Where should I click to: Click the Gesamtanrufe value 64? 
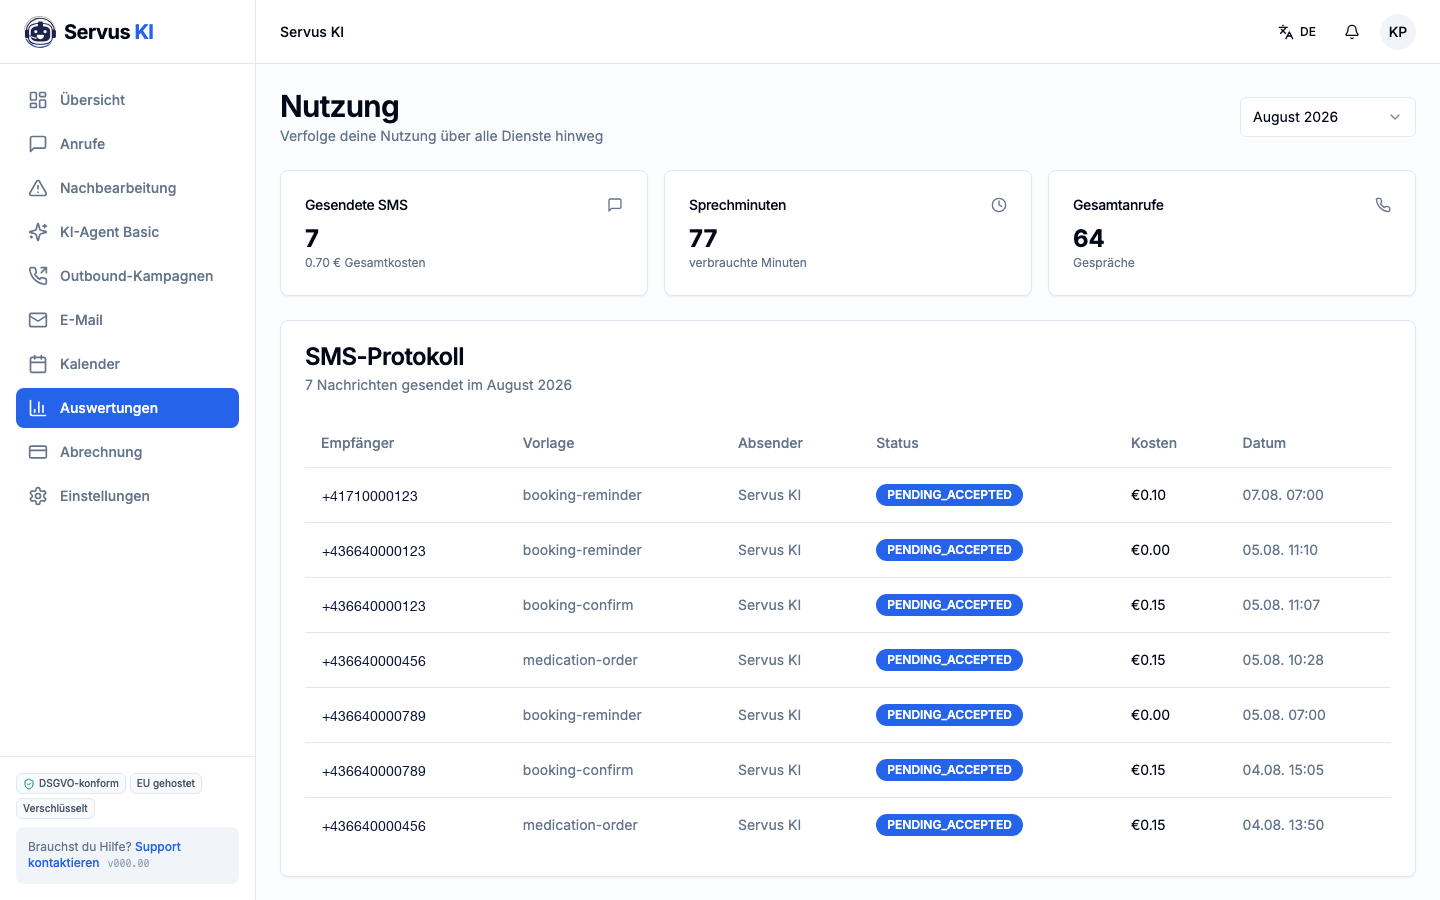pyautogui.click(x=1088, y=238)
